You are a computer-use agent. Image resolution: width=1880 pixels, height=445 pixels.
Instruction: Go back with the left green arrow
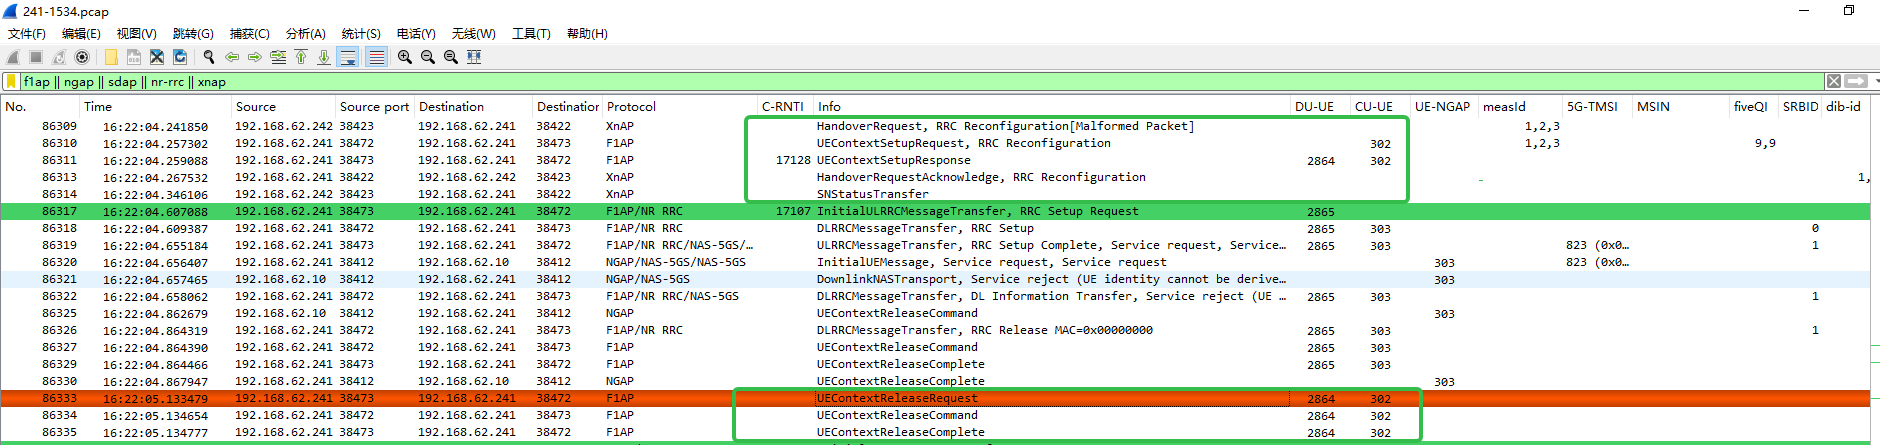232,57
